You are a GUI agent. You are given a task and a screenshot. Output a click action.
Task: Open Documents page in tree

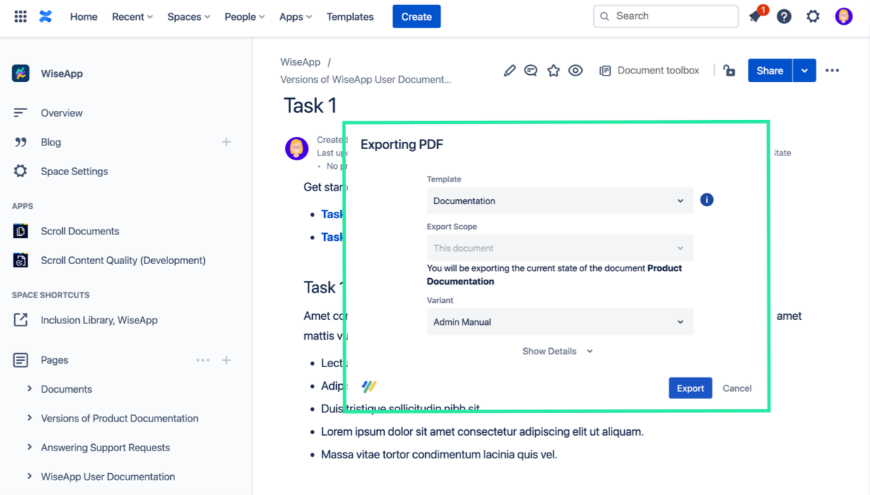67,389
